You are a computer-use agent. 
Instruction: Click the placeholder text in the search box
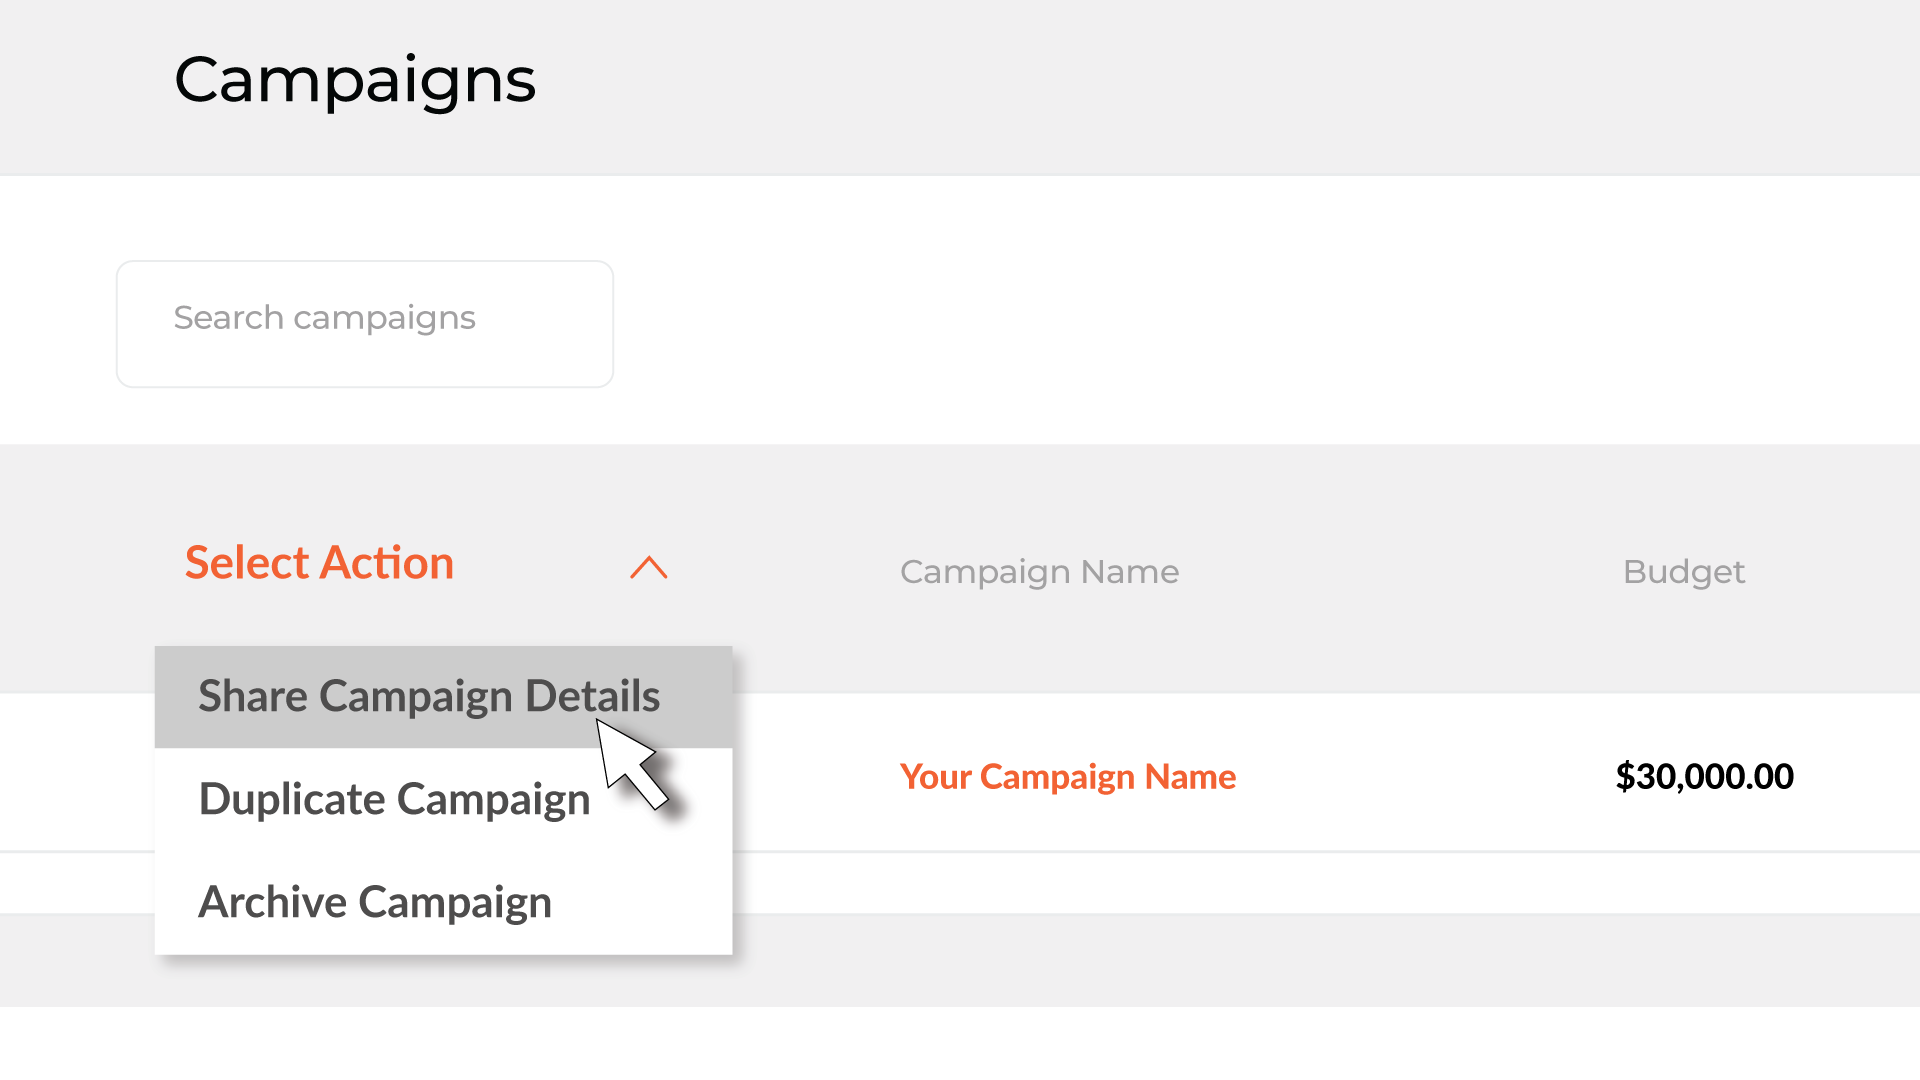(x=324, y=318)
